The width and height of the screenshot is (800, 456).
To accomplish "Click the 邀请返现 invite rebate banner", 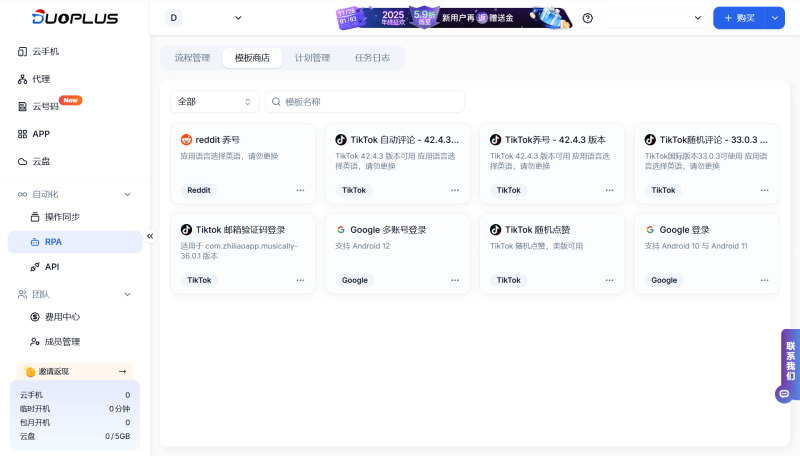I will pyautogui.click(x=75, y=371).
